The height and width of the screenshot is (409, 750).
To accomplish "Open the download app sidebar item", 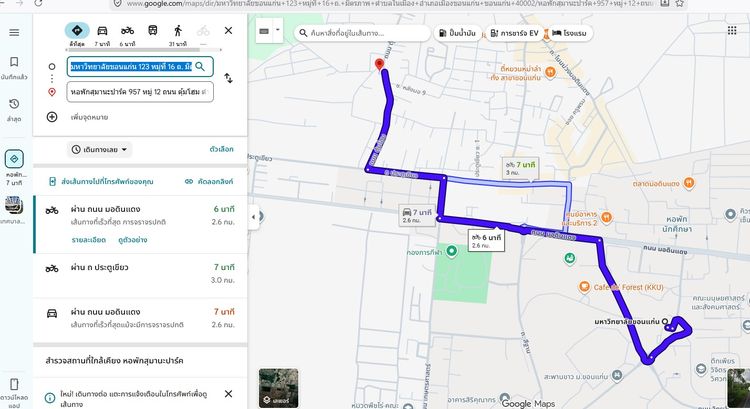I will 14,392.
